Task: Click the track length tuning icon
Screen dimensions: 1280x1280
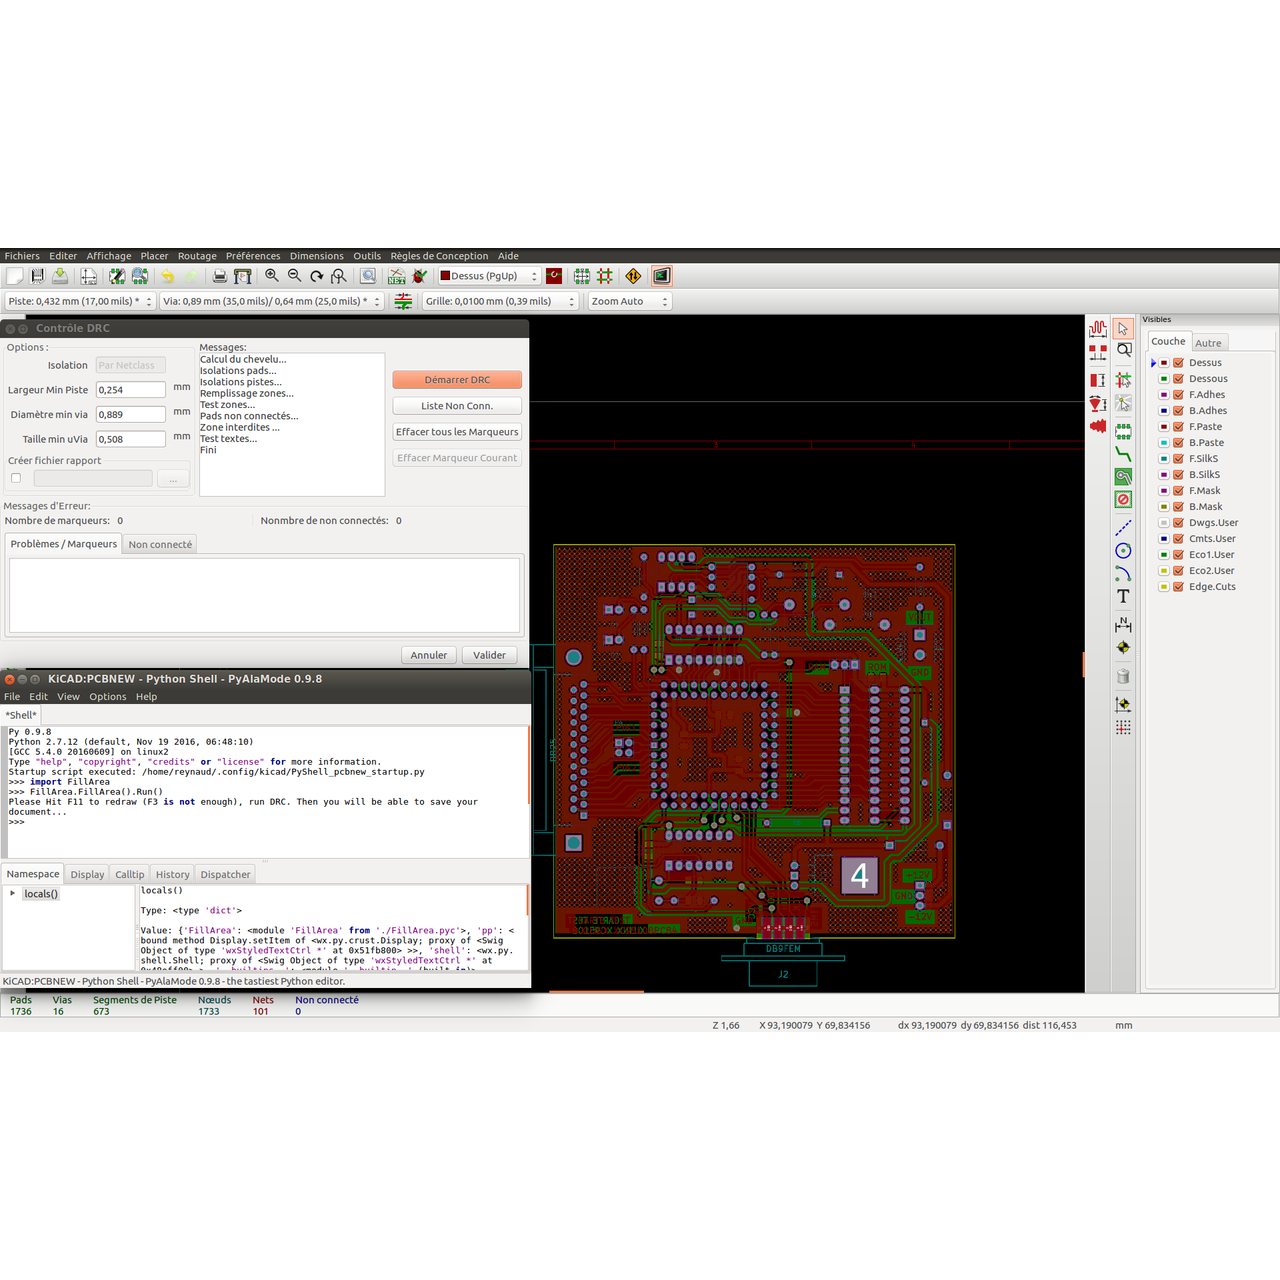Action: click(1098, 328)
